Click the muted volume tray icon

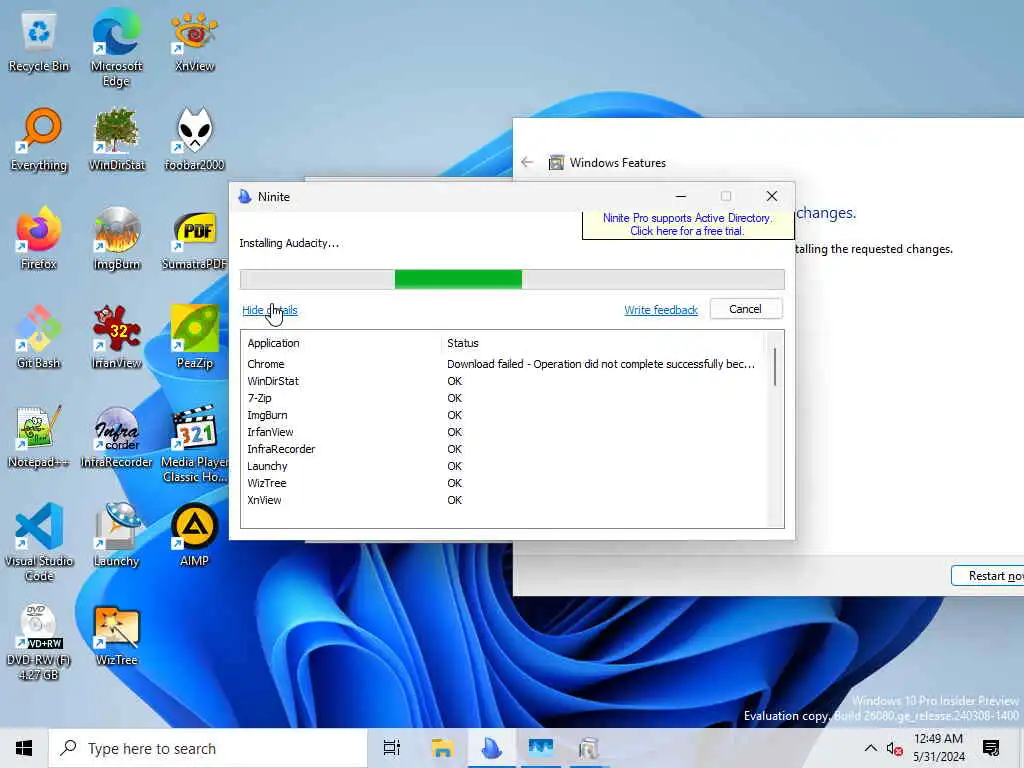tap(894, 748)
